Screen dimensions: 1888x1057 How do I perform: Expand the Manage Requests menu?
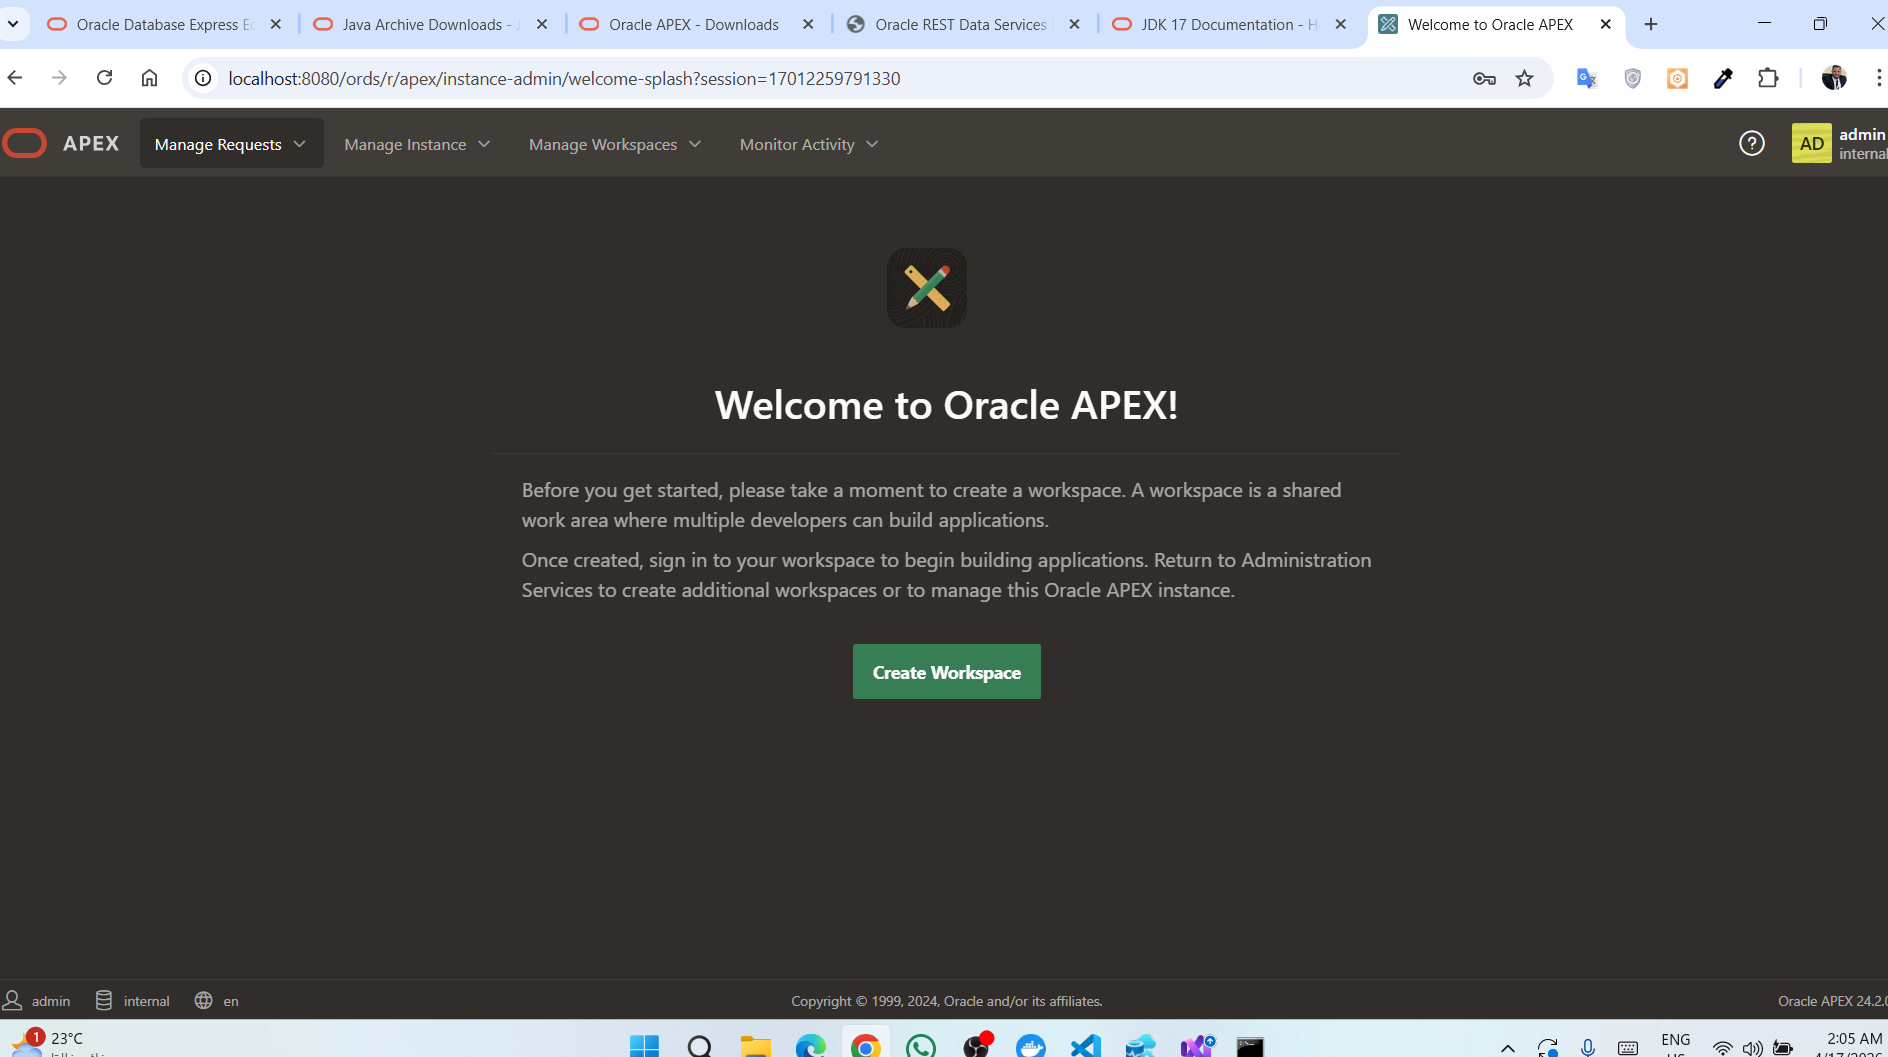231,144
